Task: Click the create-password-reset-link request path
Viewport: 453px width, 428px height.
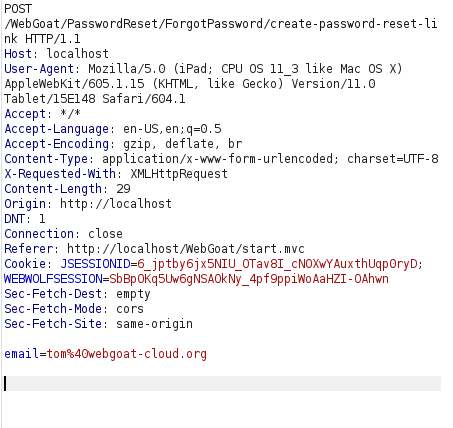Action: click(220, 31)
